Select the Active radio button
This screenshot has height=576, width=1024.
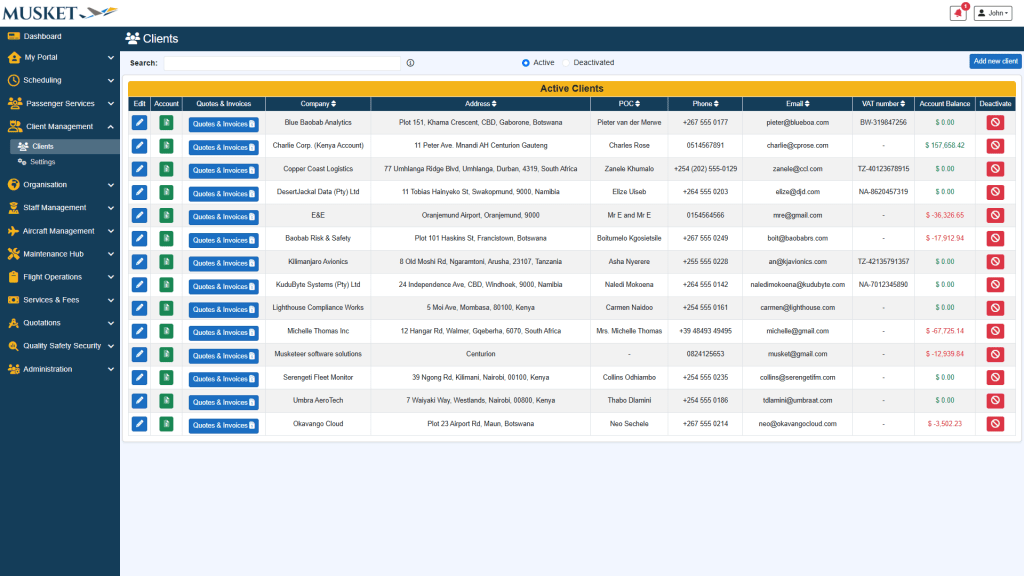pos(526,63)
